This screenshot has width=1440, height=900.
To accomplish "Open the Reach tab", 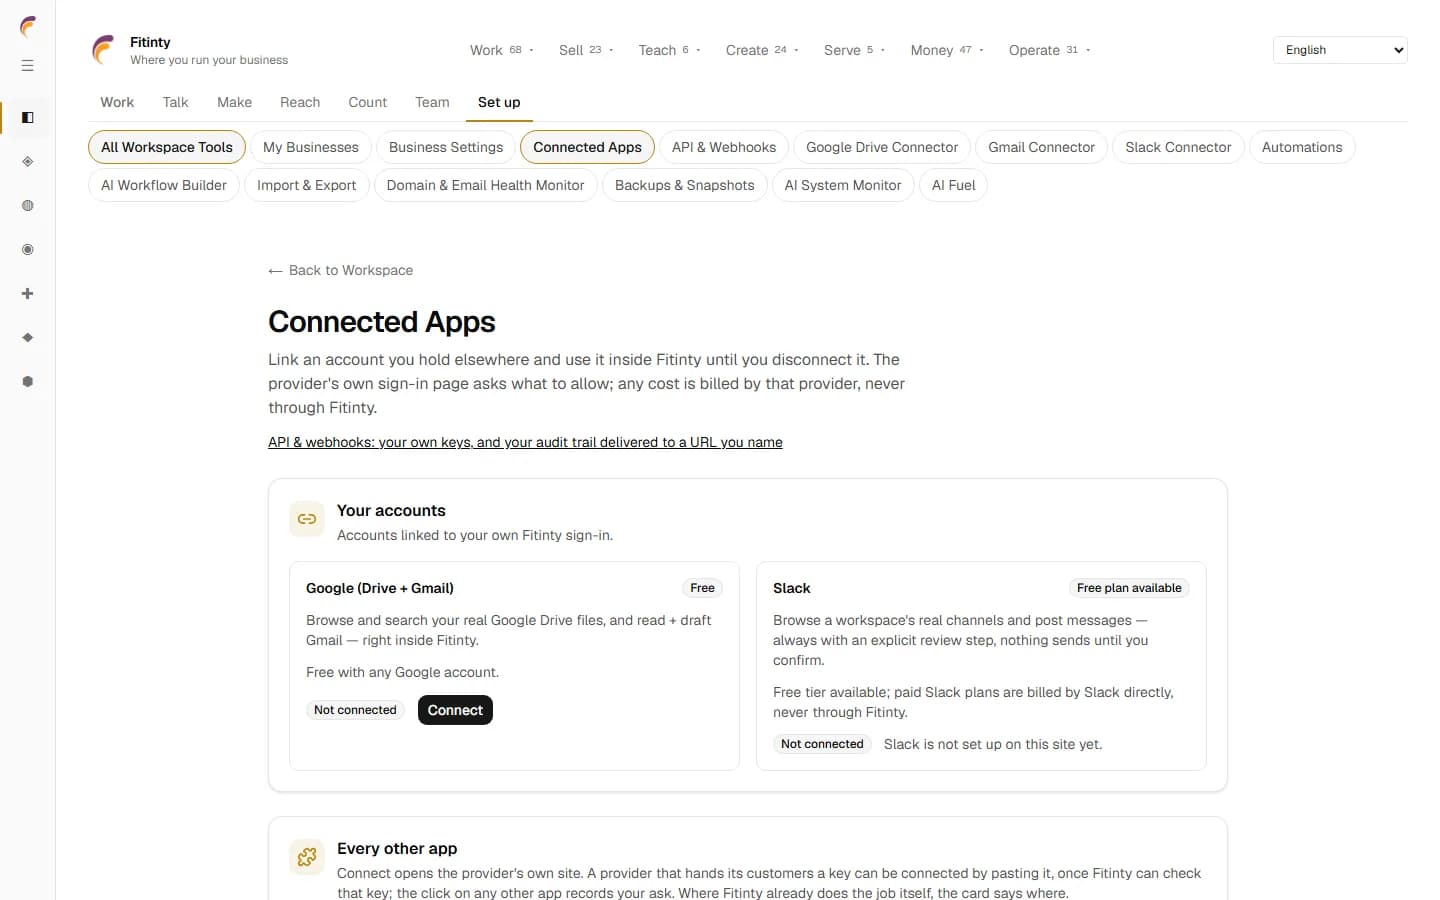I will coord(300,102).
